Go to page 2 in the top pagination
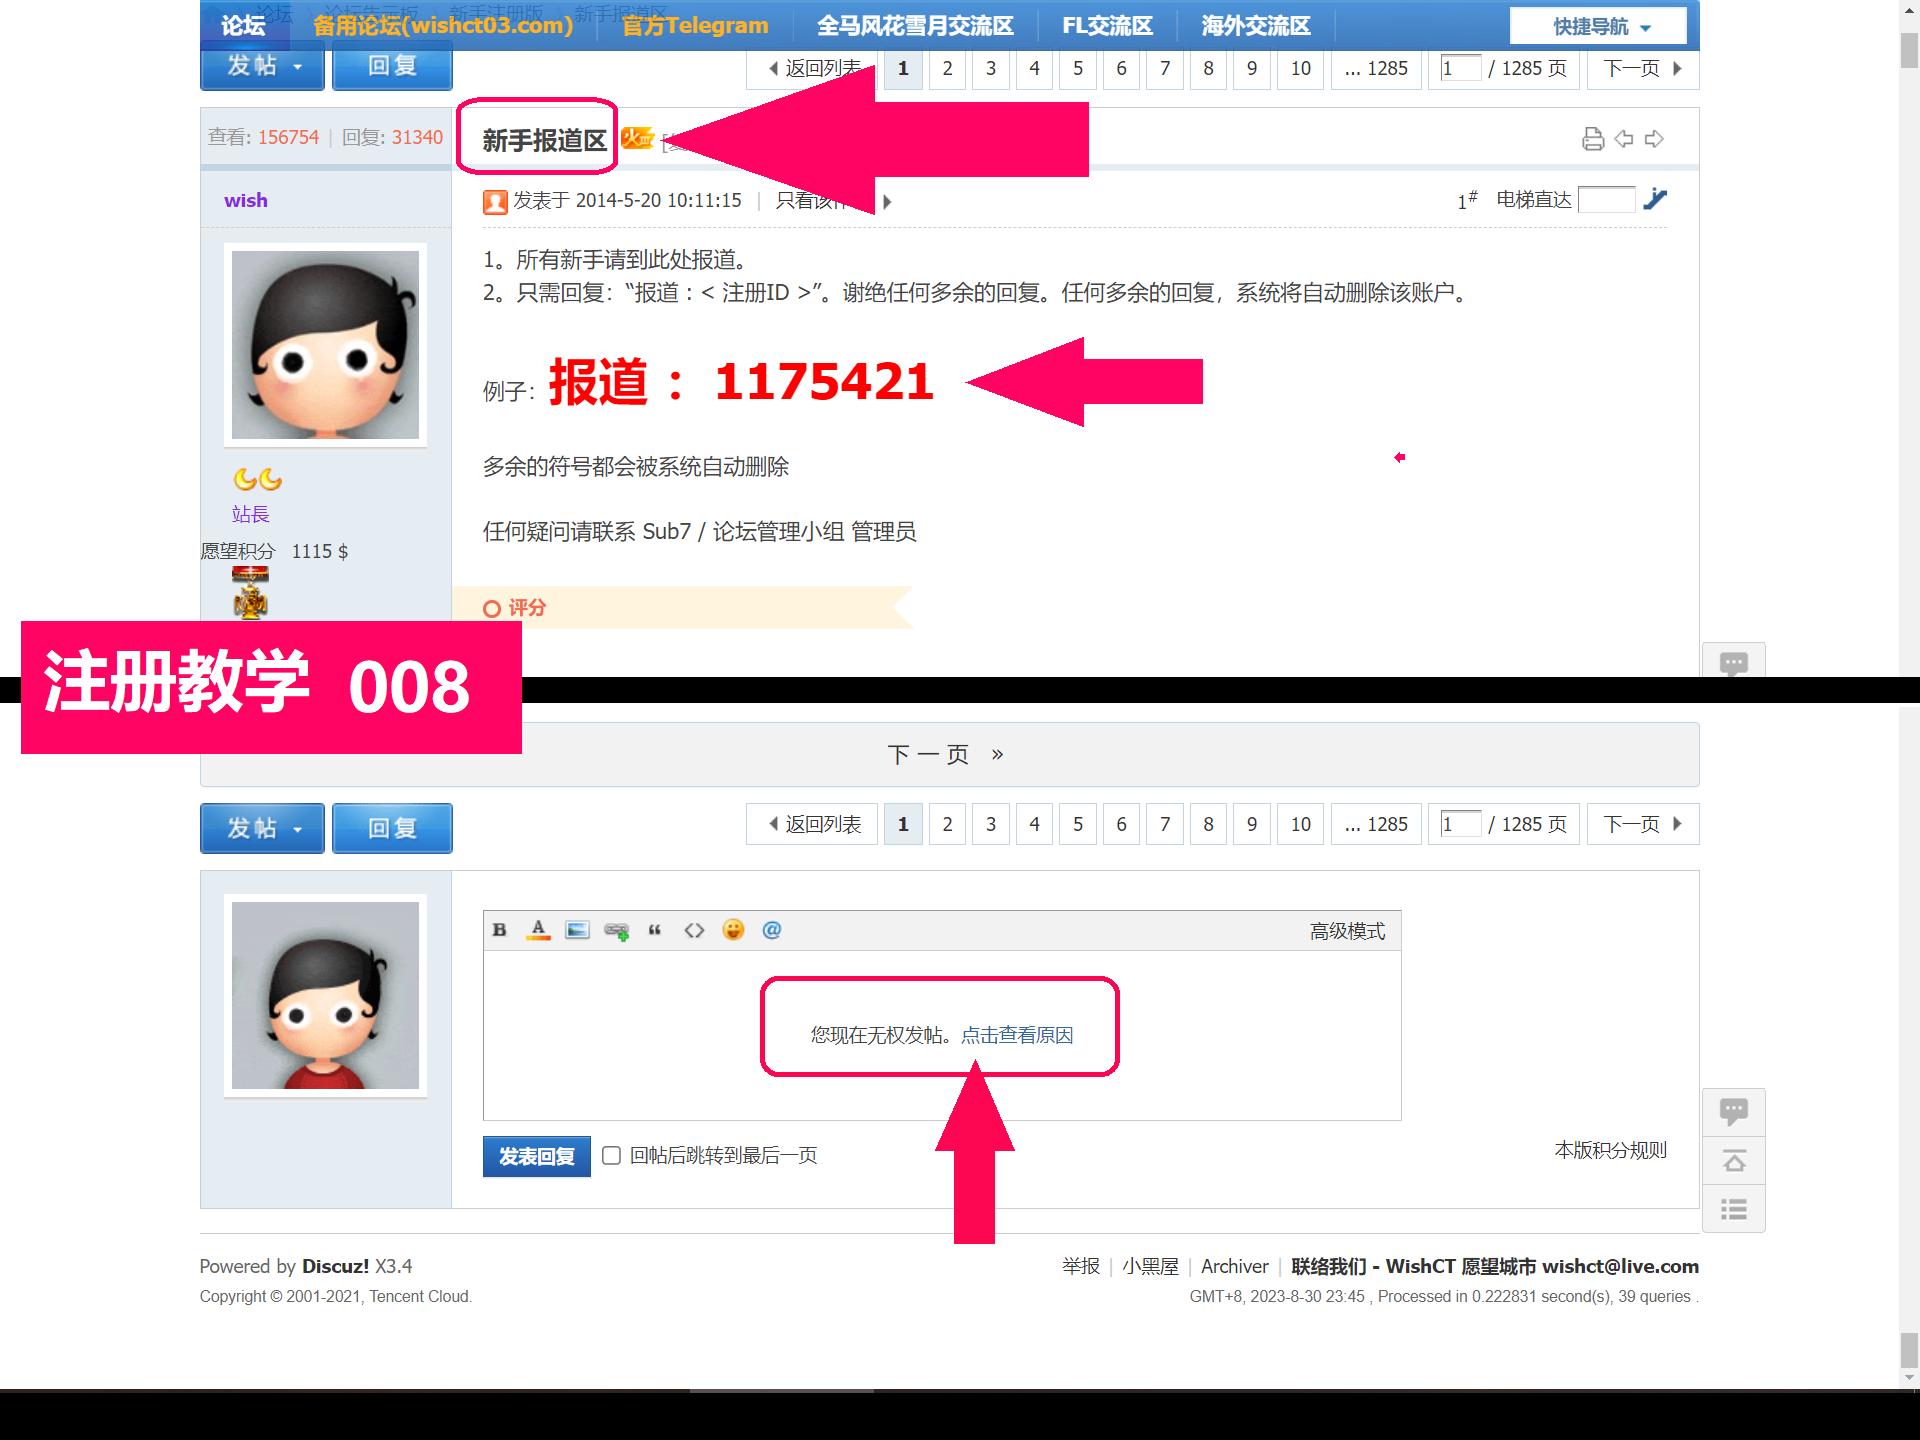This screenshot has height=1440, width=1920. pyautogui.click(x=947, y=68)
